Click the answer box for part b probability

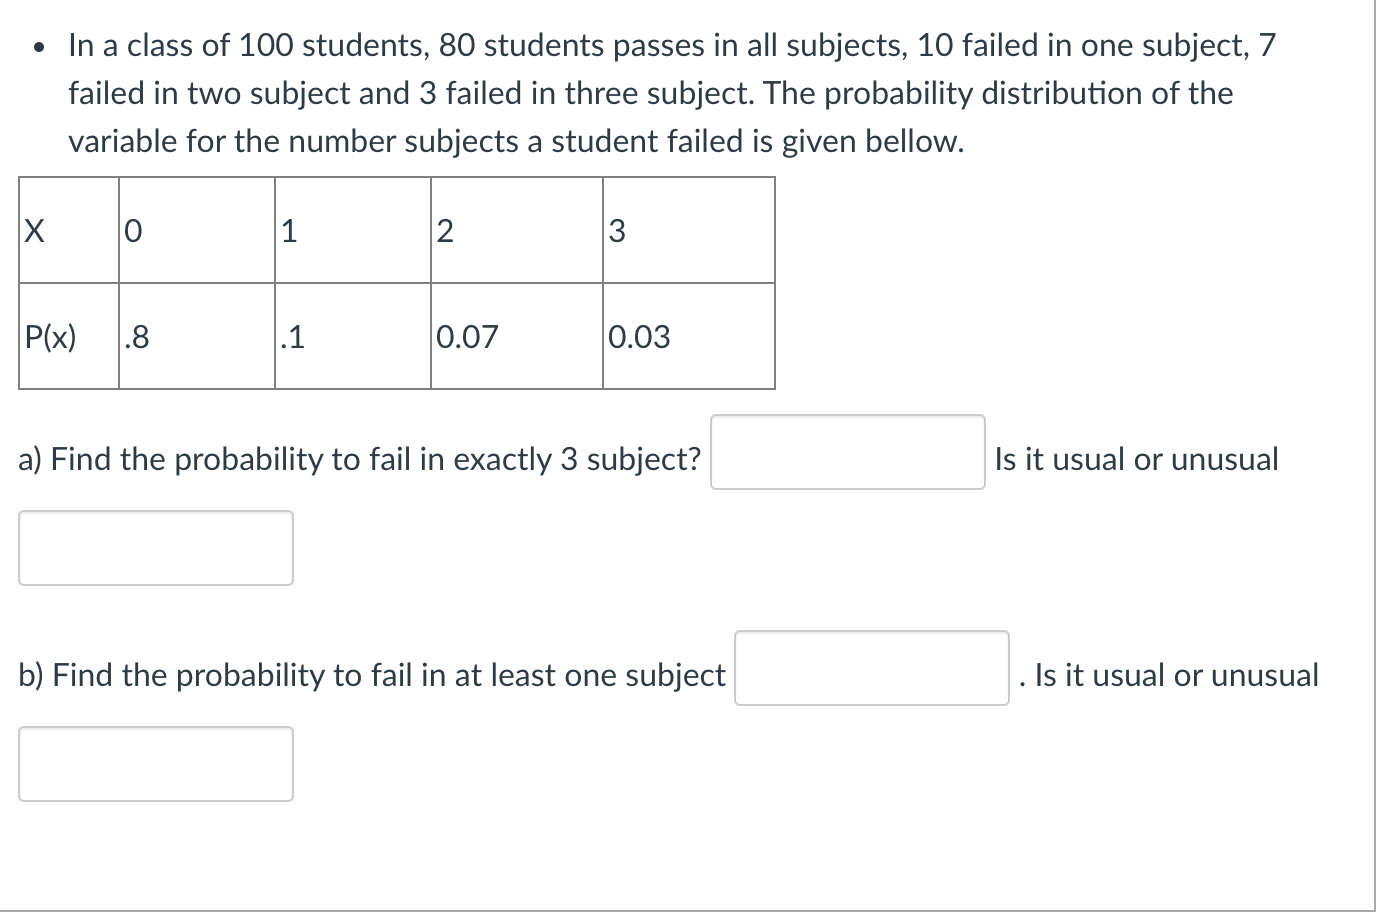point(871,668)
